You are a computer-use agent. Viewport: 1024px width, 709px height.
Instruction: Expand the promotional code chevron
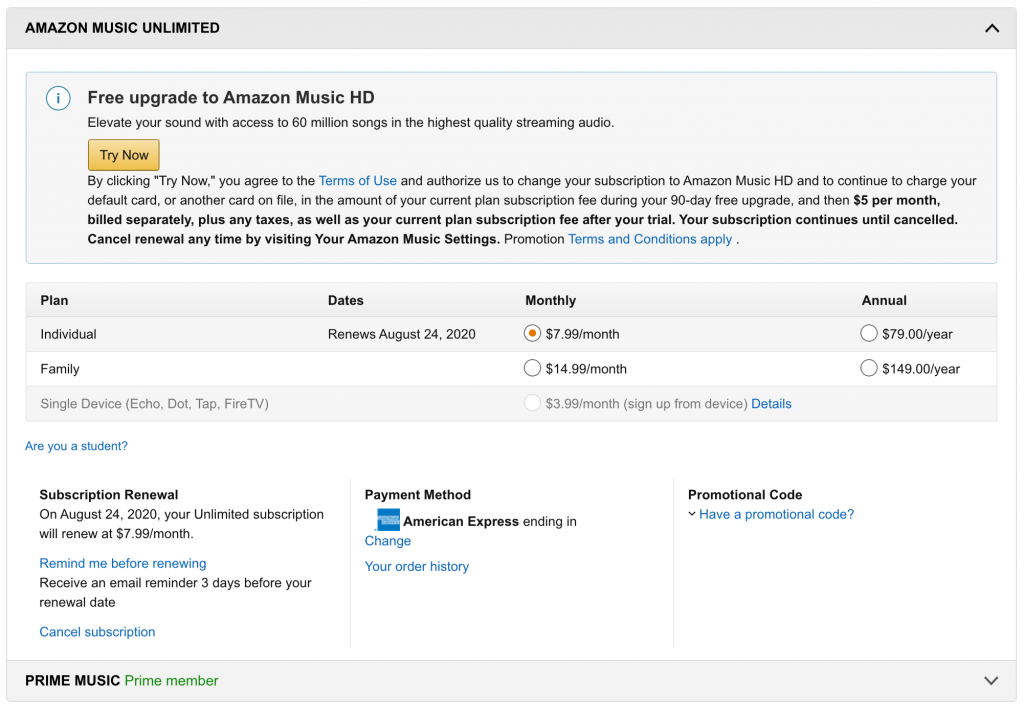692,514
